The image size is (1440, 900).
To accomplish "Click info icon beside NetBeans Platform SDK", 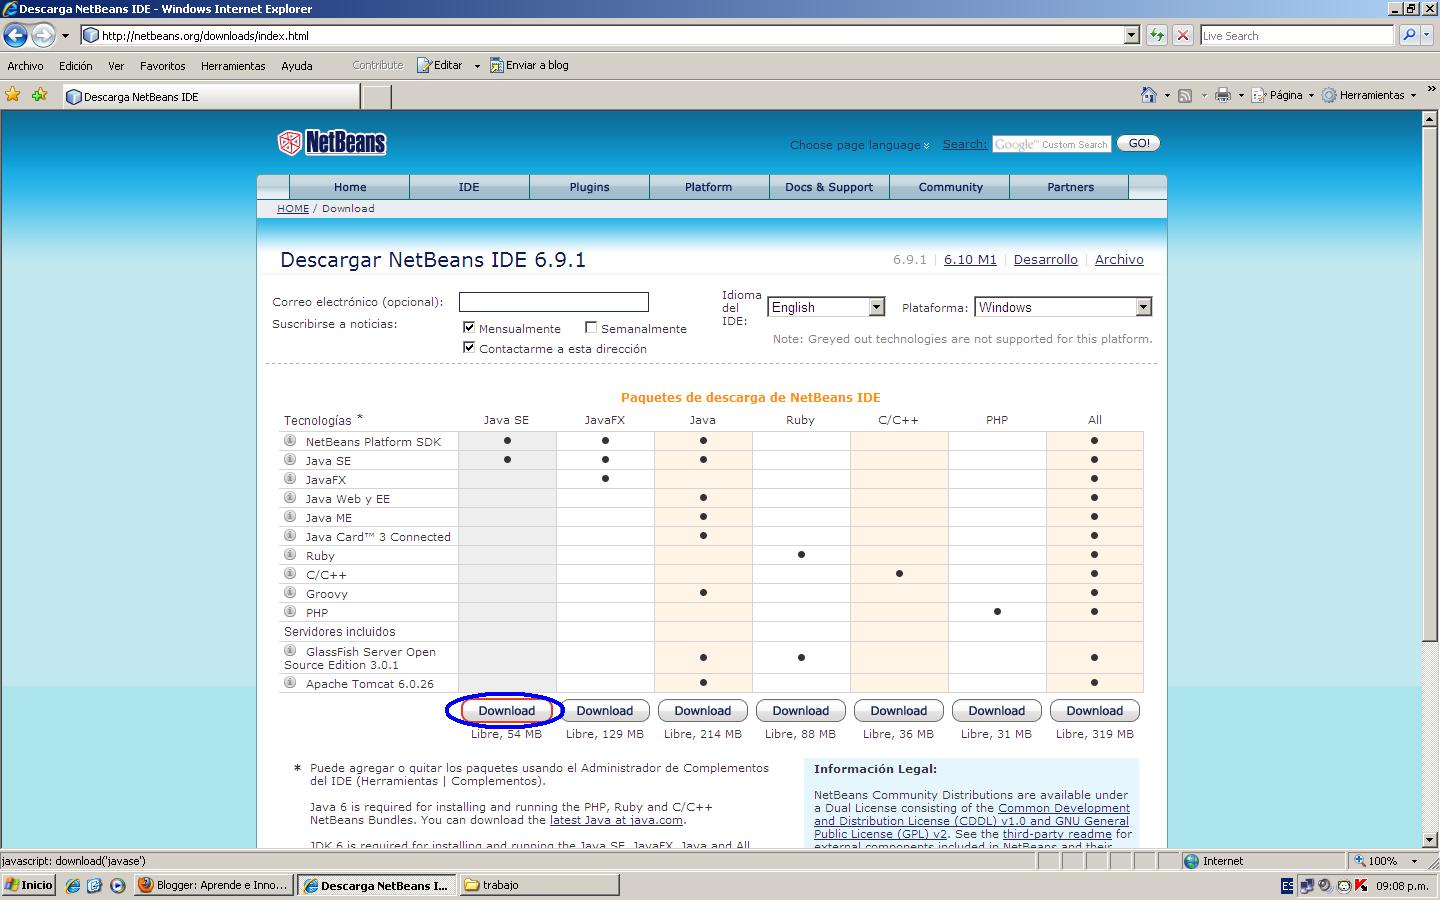I will (290, 440).
